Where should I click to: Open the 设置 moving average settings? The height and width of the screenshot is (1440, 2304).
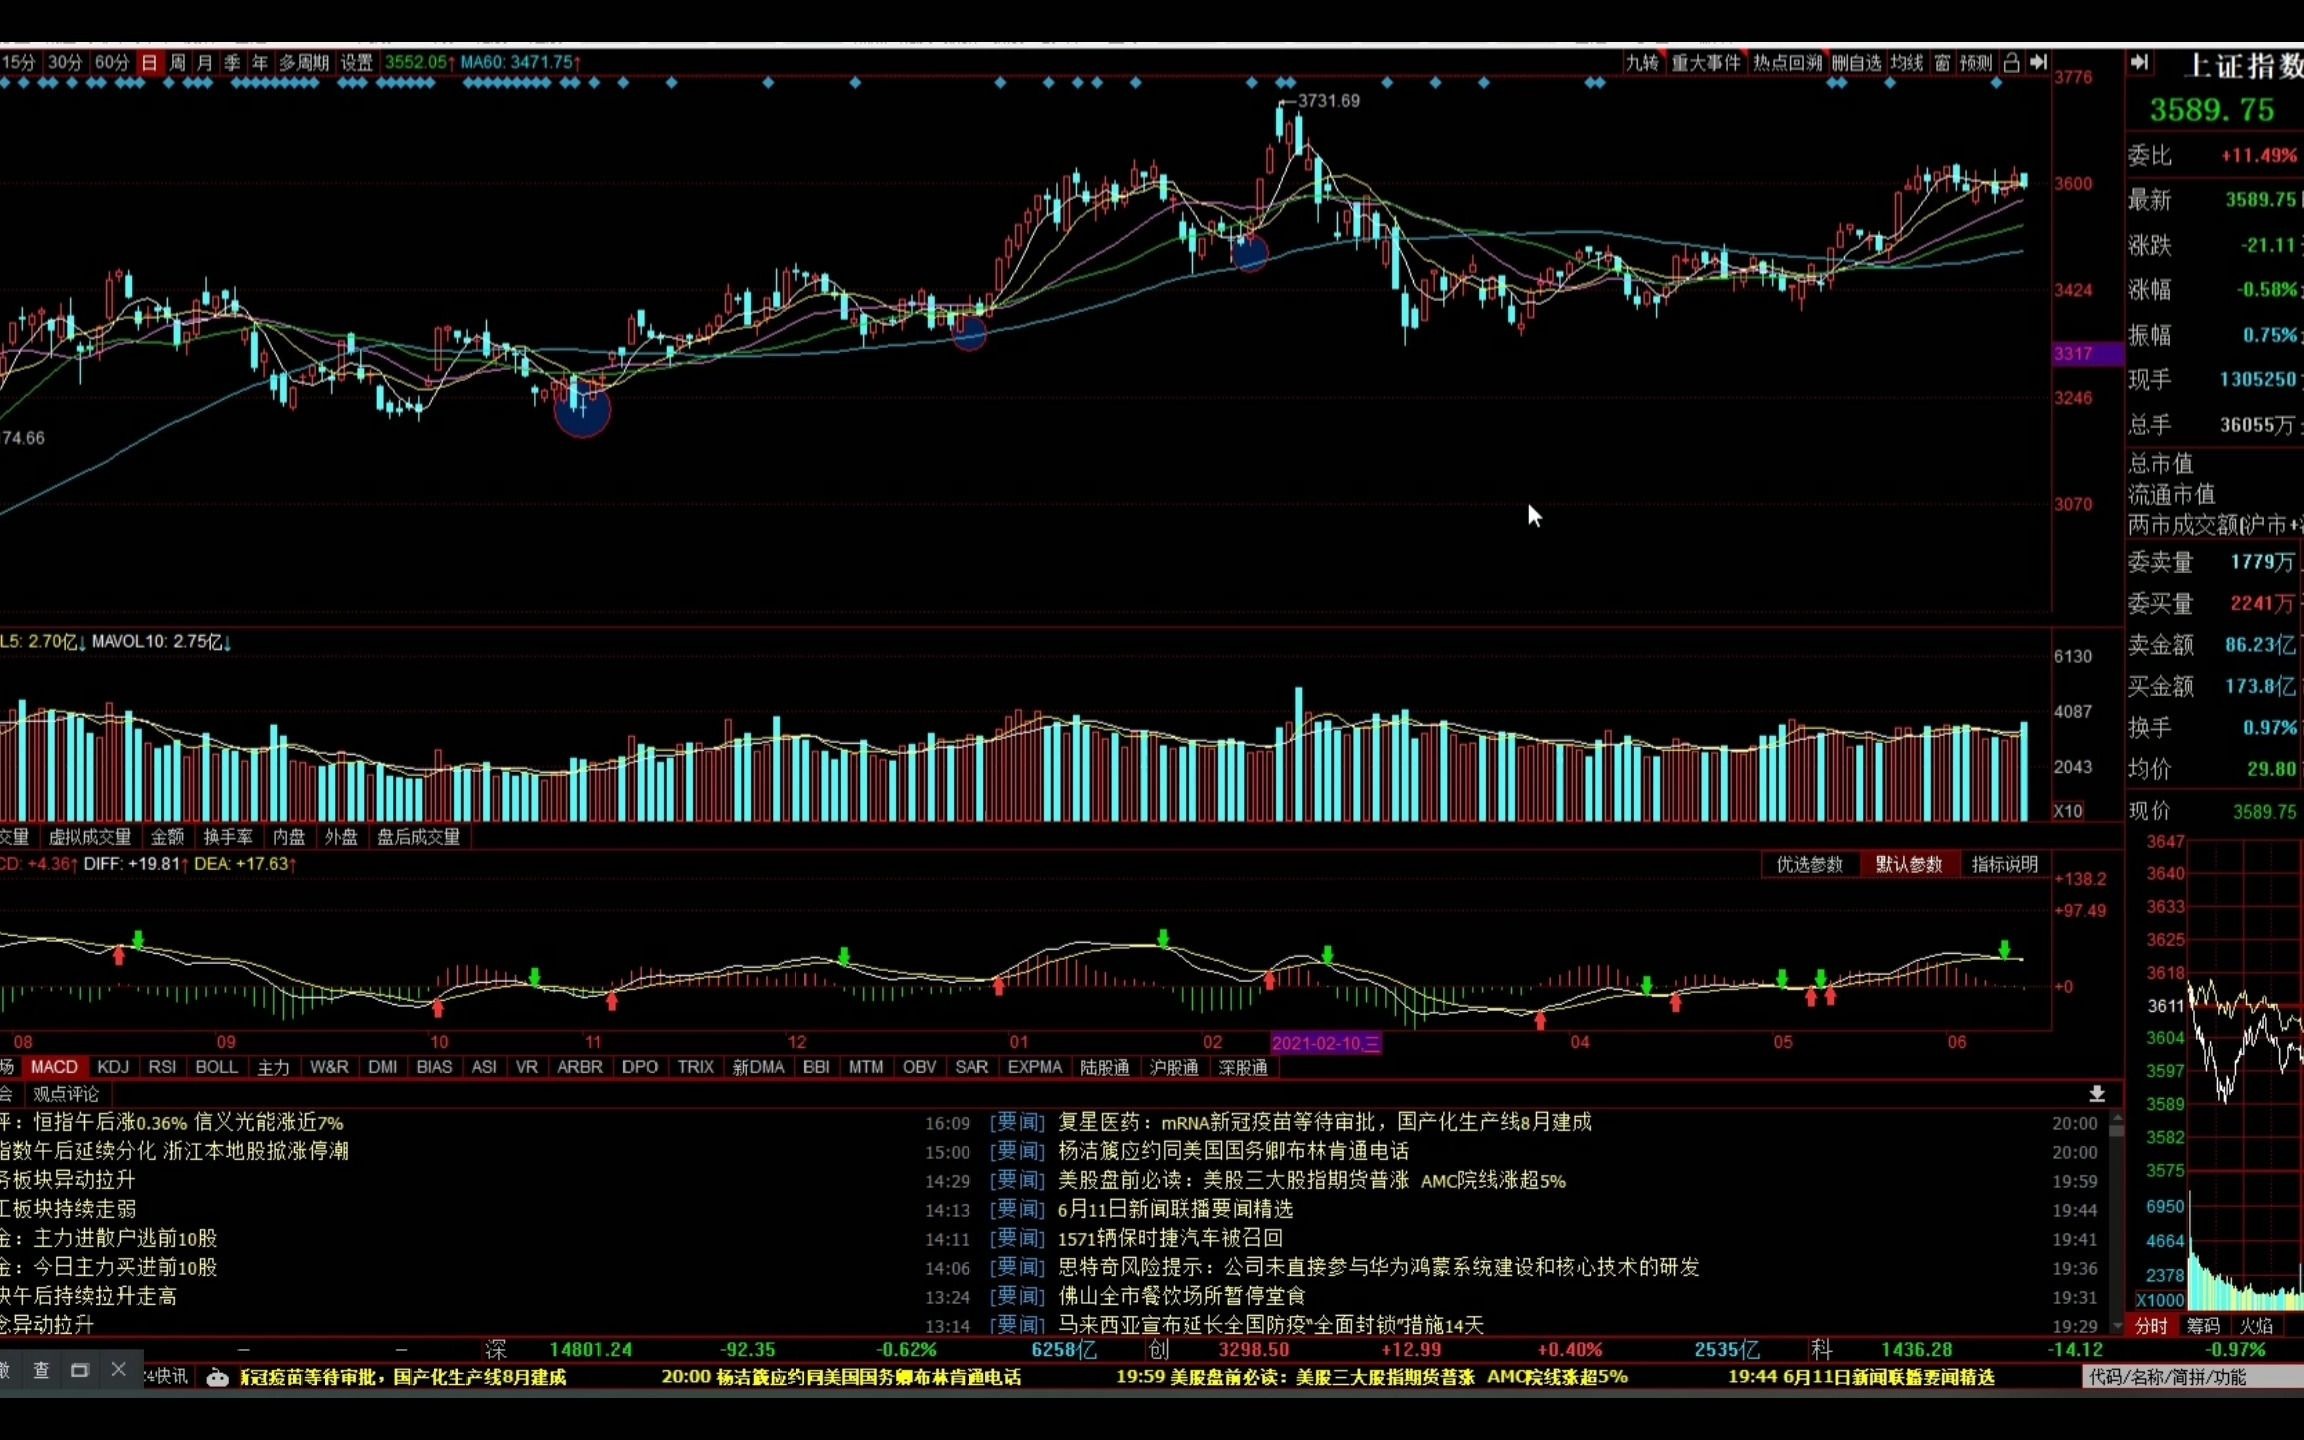(x=356, y=63)
